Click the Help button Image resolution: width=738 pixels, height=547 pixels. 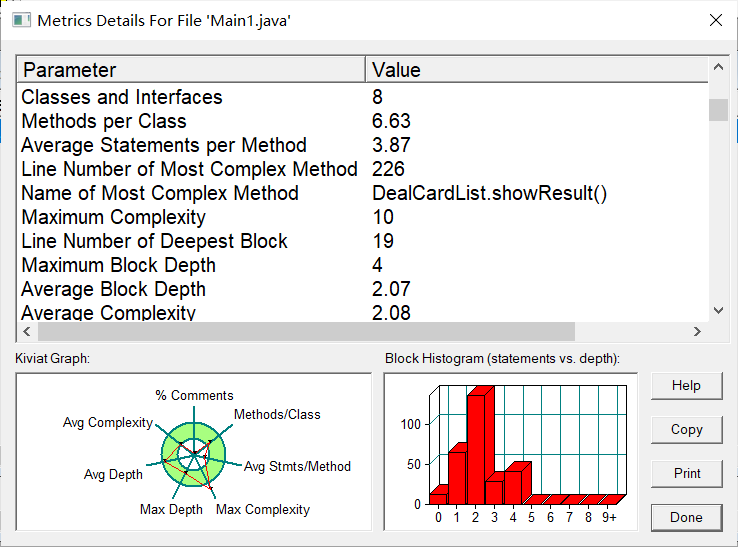click(686, 386)
